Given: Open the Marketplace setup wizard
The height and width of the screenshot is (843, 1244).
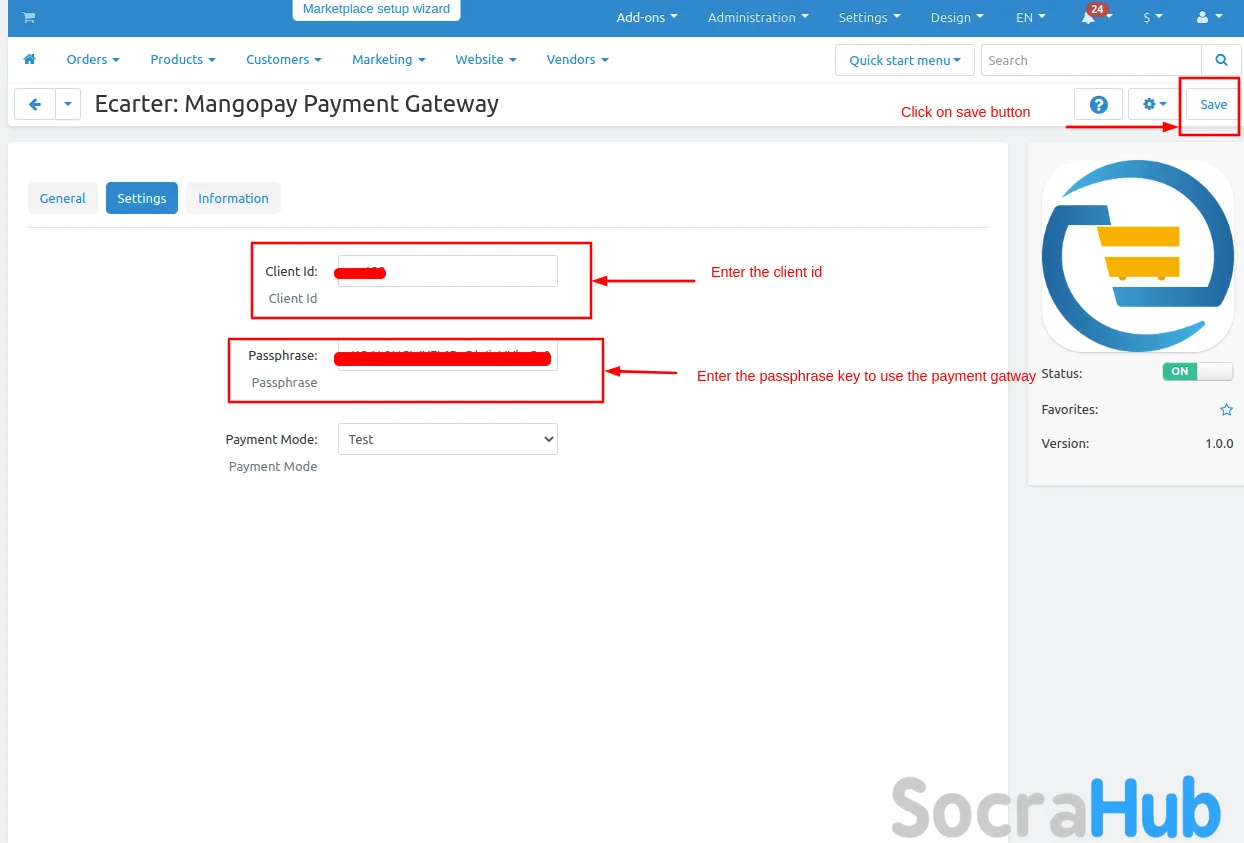Looking at the screenshot, I should point(376,9).
